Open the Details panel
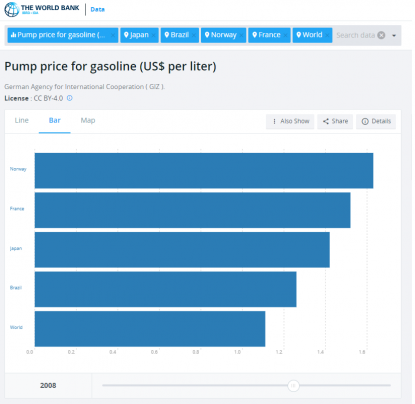Viewport: 415px width, 404px height. point(376,121)
